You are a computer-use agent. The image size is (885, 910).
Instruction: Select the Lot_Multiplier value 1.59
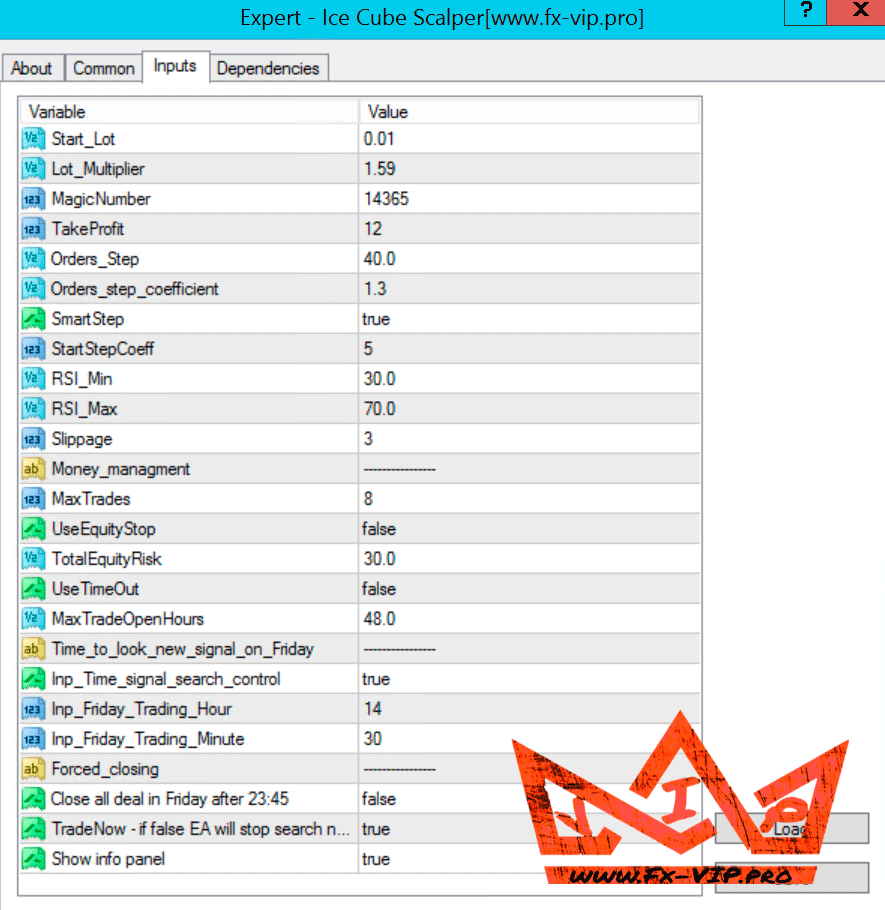coord(379,169)
